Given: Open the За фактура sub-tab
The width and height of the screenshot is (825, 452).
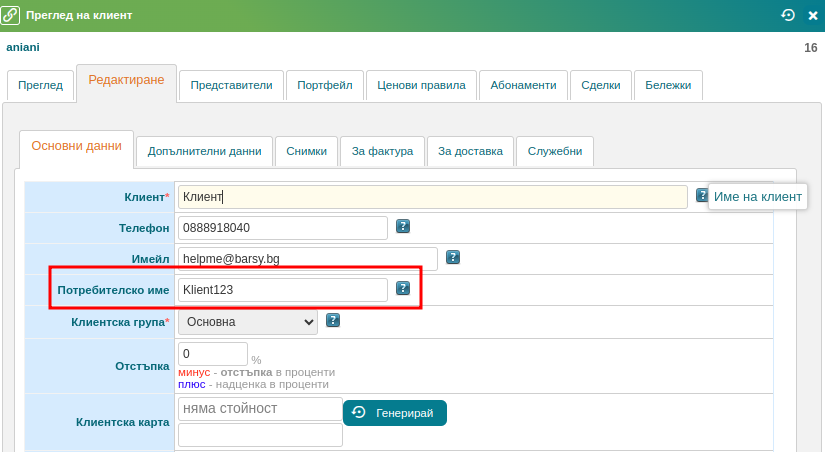Looking at the screenshot, I should point(383,152).
